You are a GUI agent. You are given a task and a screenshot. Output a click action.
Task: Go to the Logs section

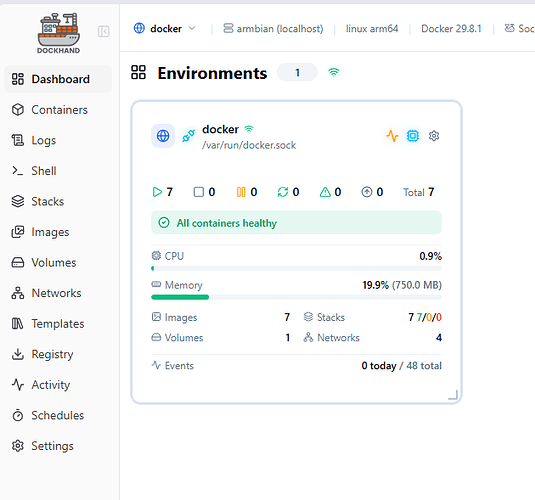coord(58,140)
